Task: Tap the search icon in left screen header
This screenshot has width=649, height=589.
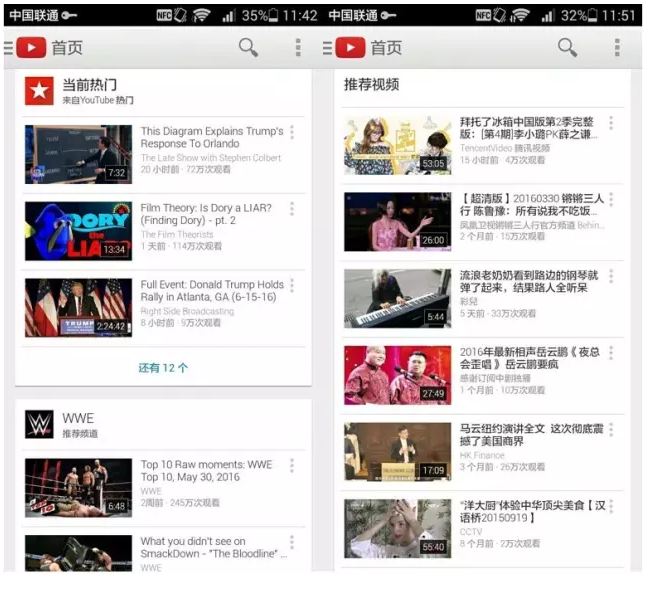Action: [248, 47]
